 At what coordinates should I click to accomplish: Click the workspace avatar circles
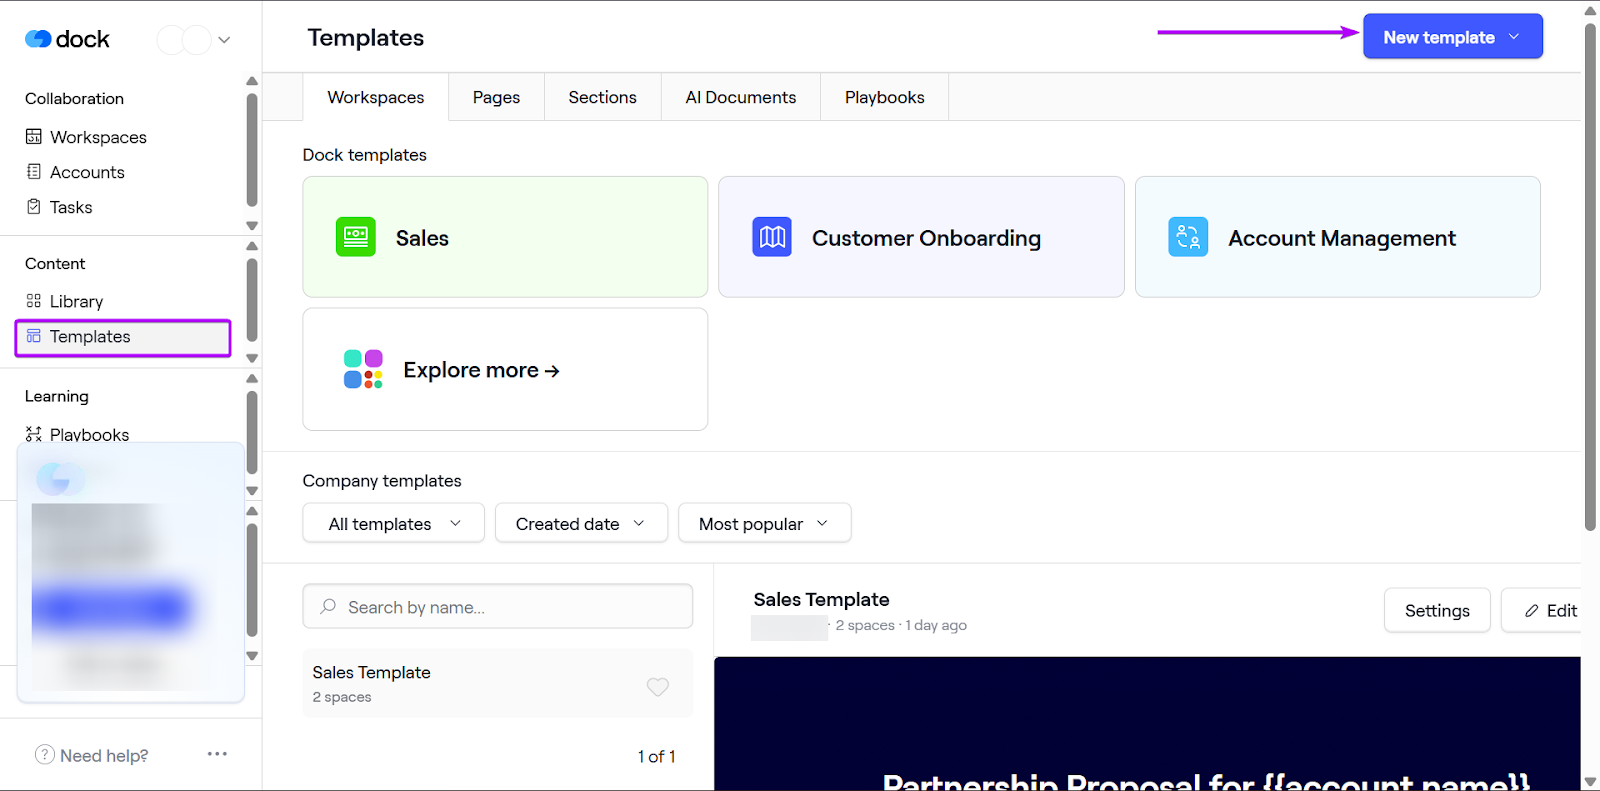[x=184, y=40]
